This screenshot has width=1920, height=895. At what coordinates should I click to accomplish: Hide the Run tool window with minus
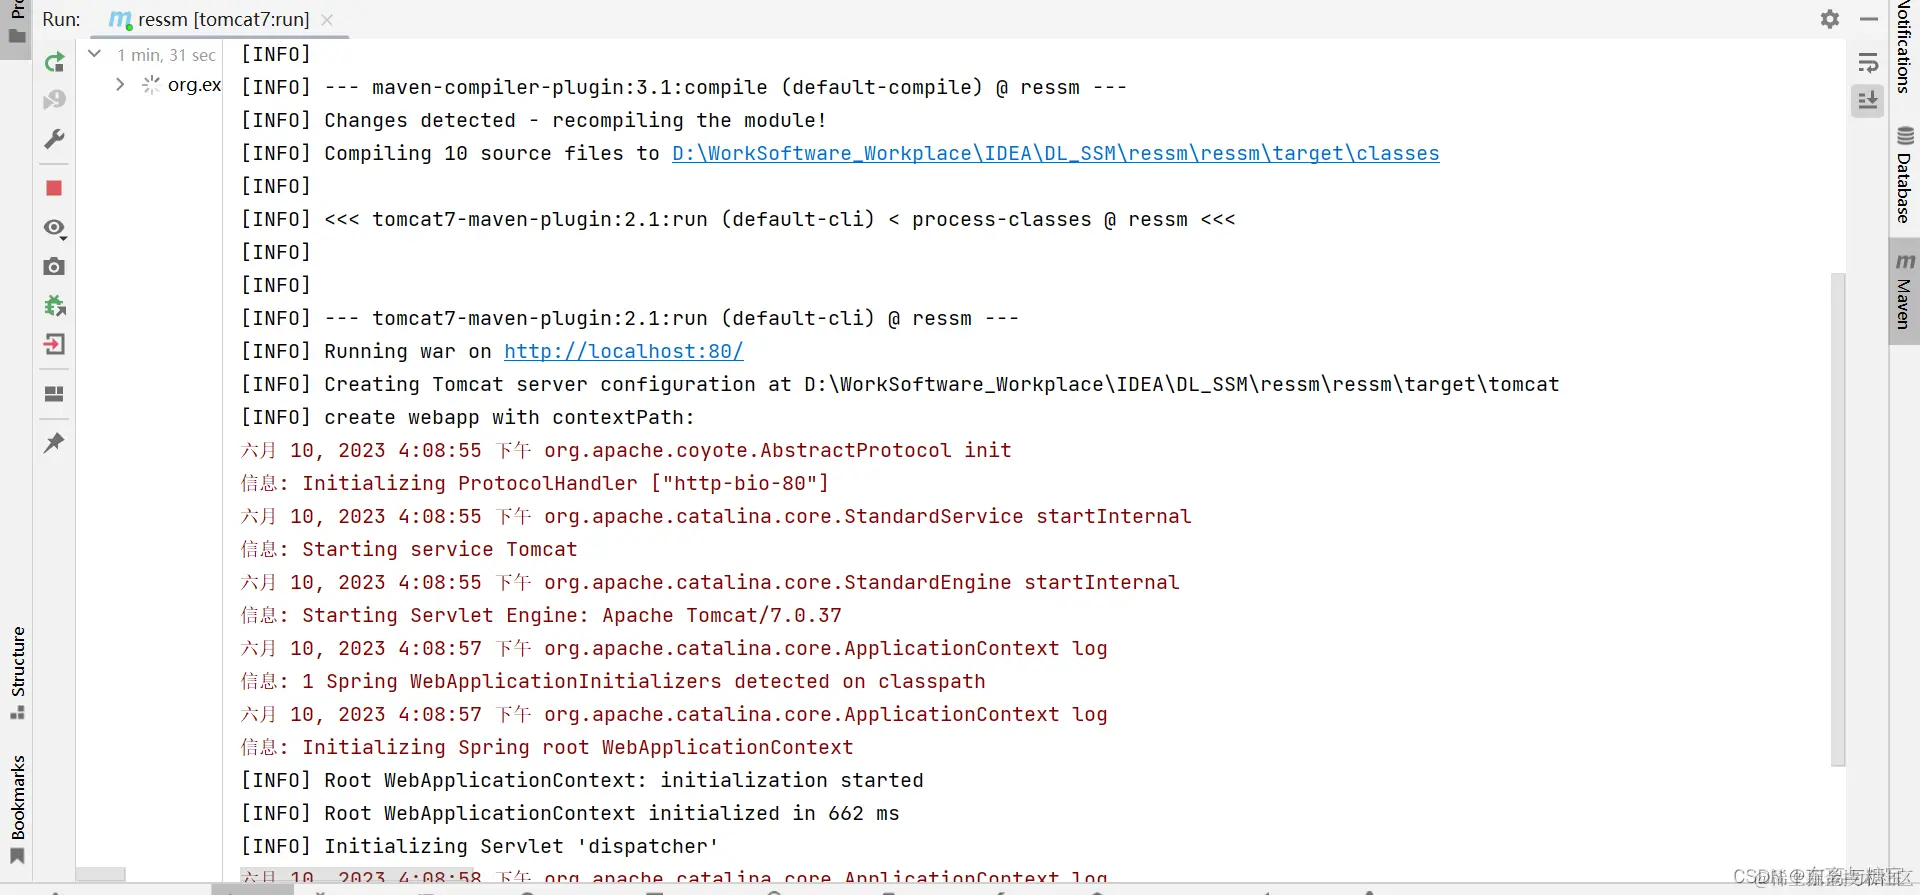(1869, 19)
